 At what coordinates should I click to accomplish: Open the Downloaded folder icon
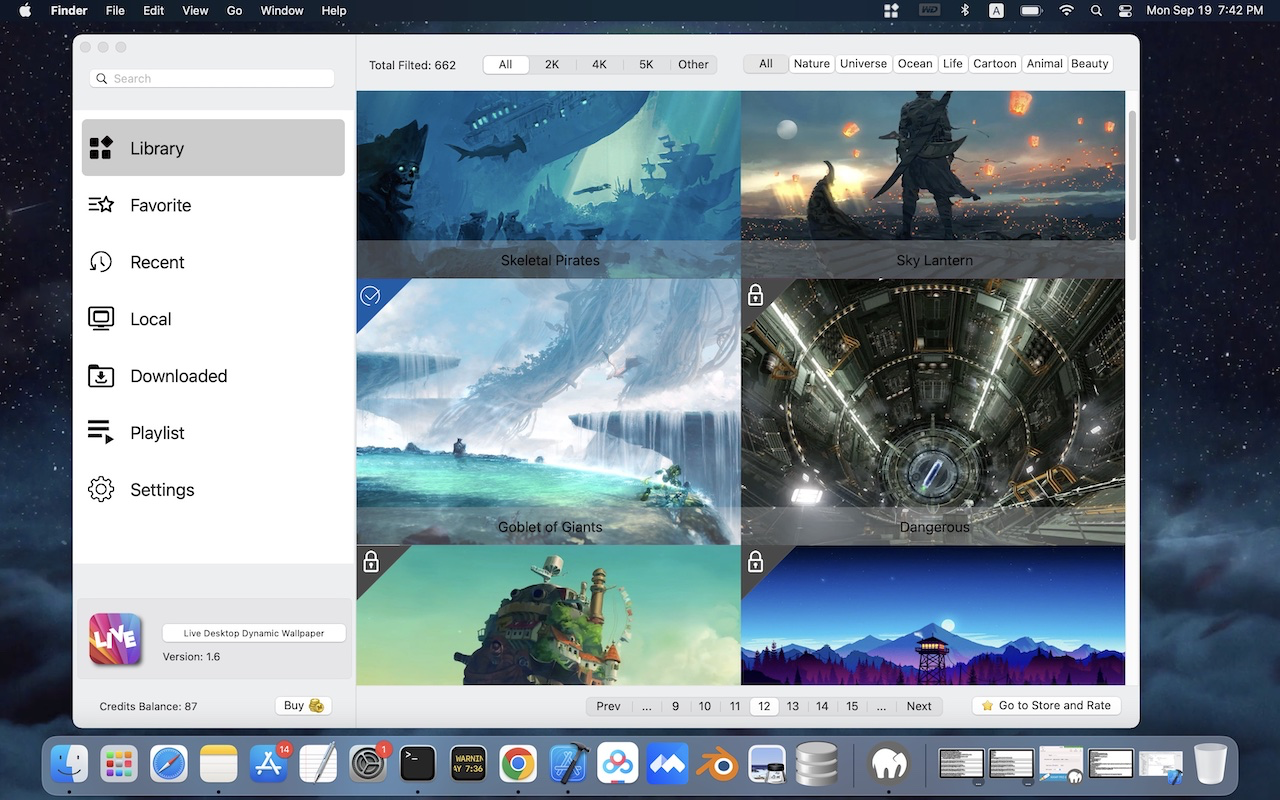[x=101, y=376]
